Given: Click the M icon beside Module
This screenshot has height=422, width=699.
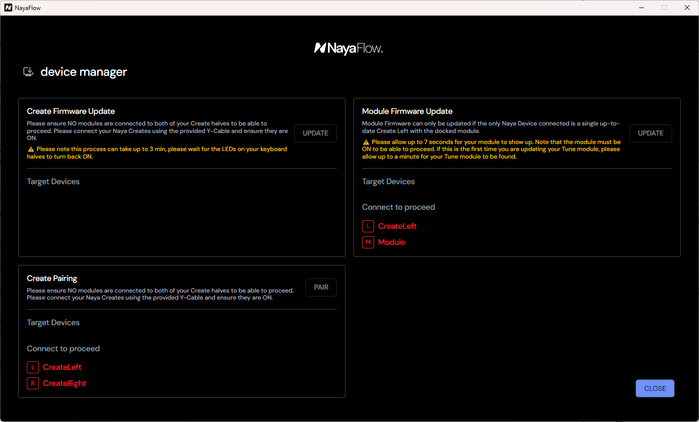Looking at the screenshot, I should pyautogui.click(x=368, y=242).
